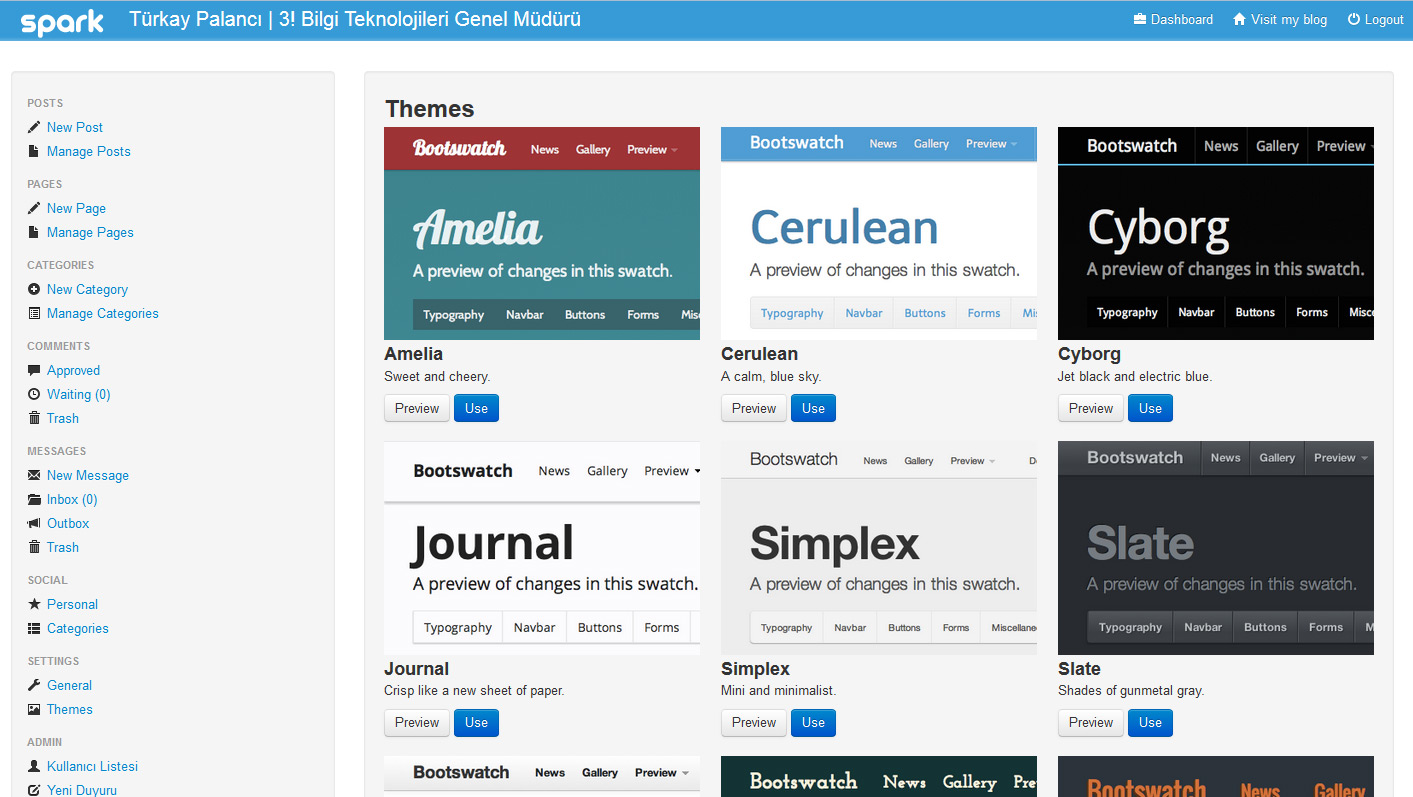Use the Amelia theme
The height and width of the screenshot is (797, 1413).
[476, 408]
